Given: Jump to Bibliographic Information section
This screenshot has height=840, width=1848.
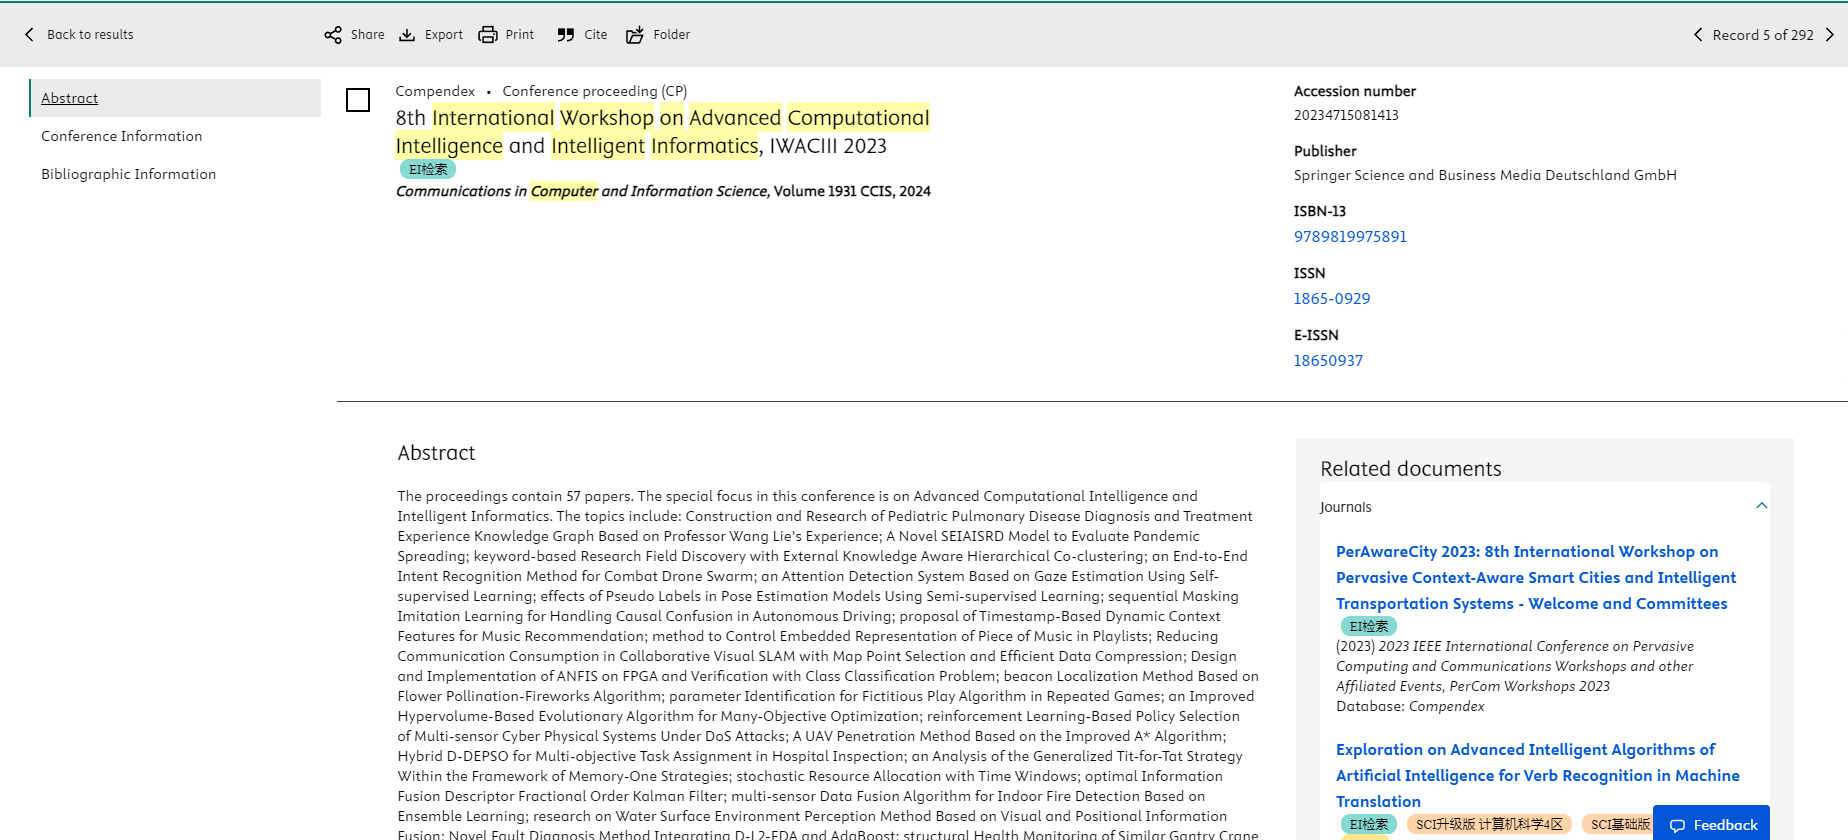Looking at the screenshot, I should tap(128, 174).
